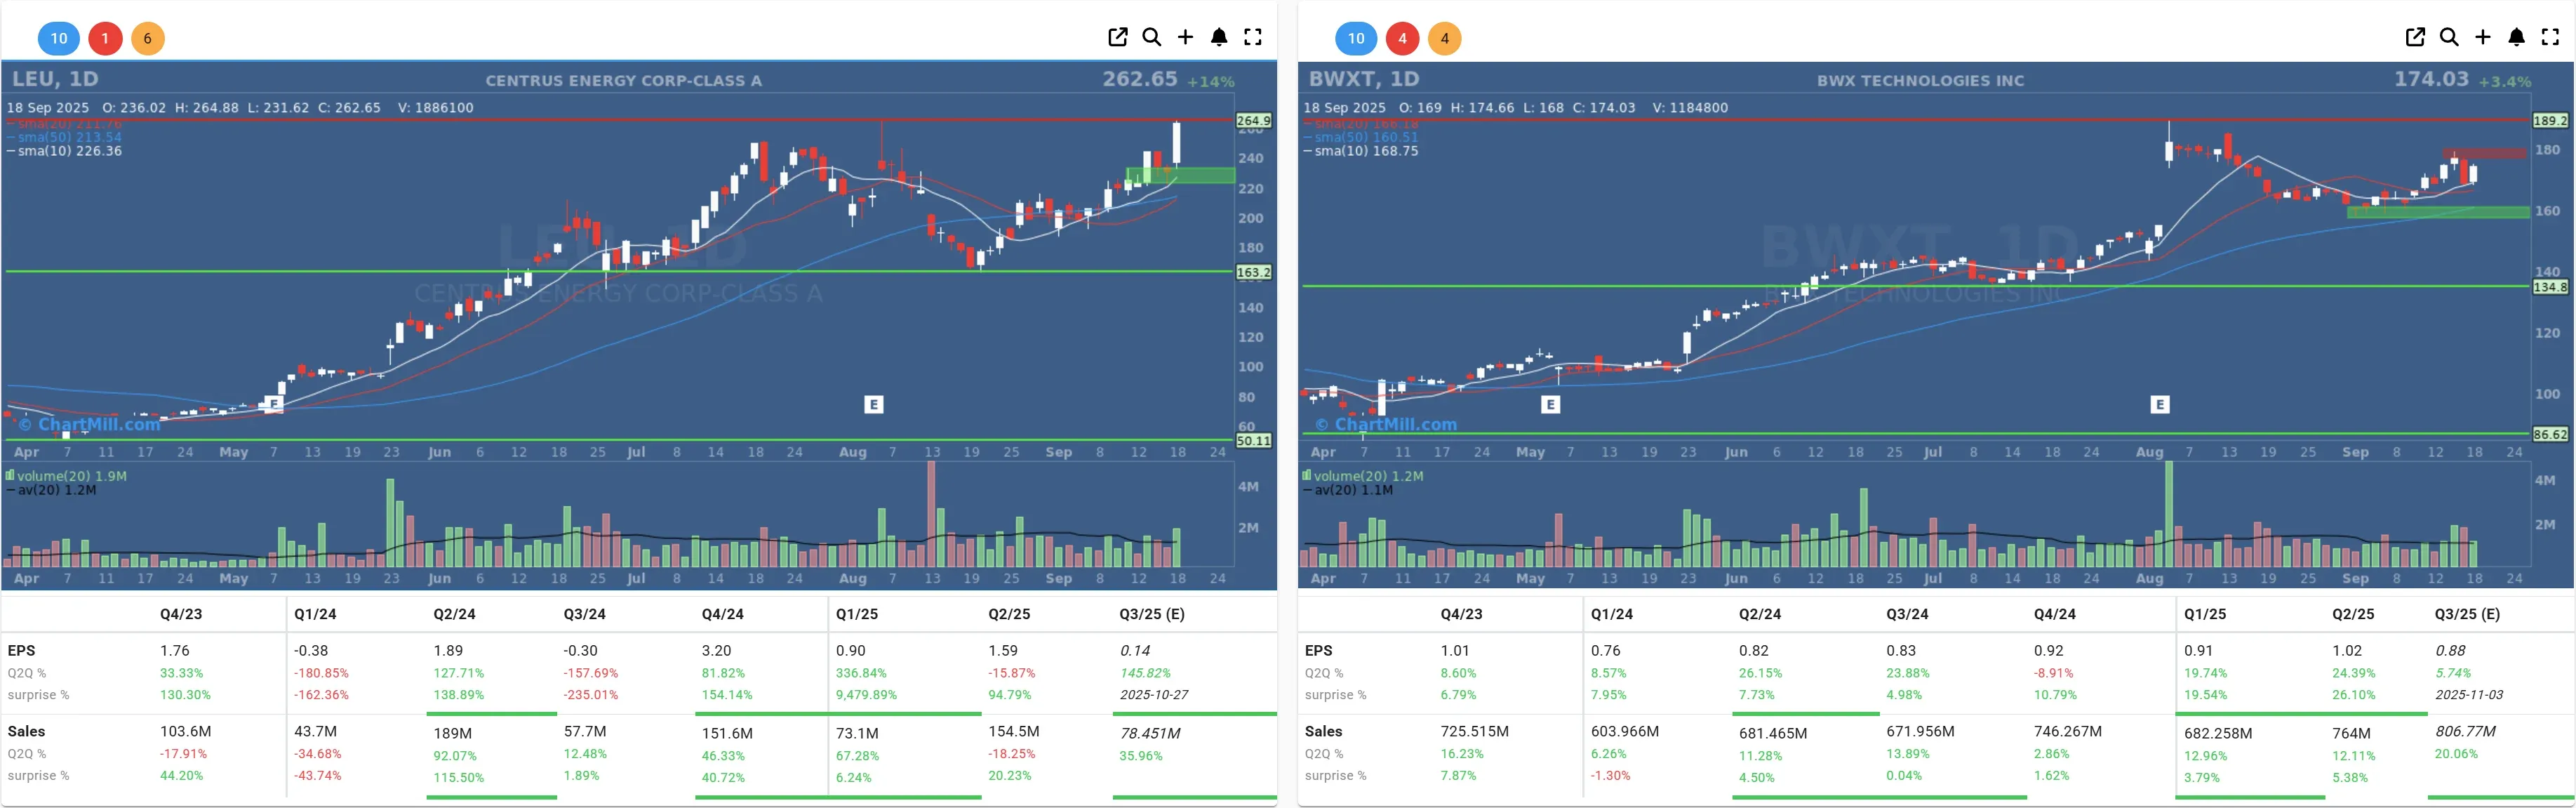Click the volume(20) 1.2M legend on BWXT
The height and width of the screenshot is (808, 2576).
click(1364, 476)
